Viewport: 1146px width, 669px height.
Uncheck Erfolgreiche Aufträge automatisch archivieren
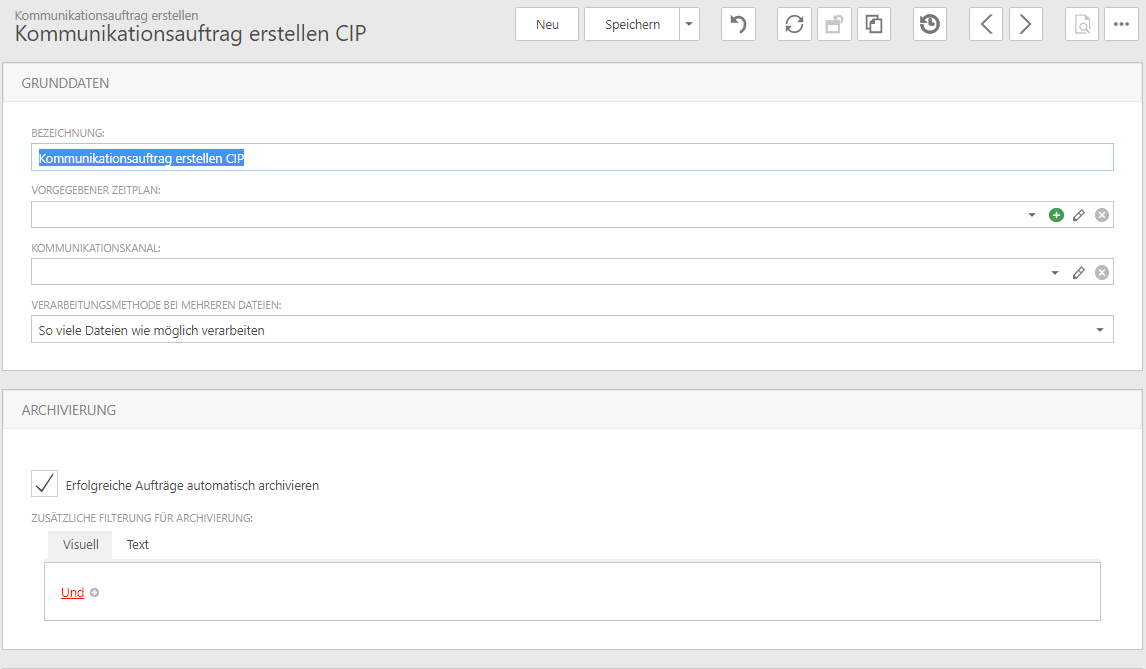click(x=45, y=484)
